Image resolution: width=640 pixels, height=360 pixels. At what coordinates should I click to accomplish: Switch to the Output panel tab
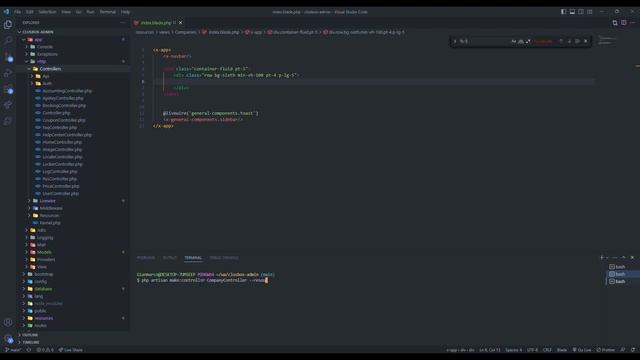pyautogui.click(x=169, y=258)
